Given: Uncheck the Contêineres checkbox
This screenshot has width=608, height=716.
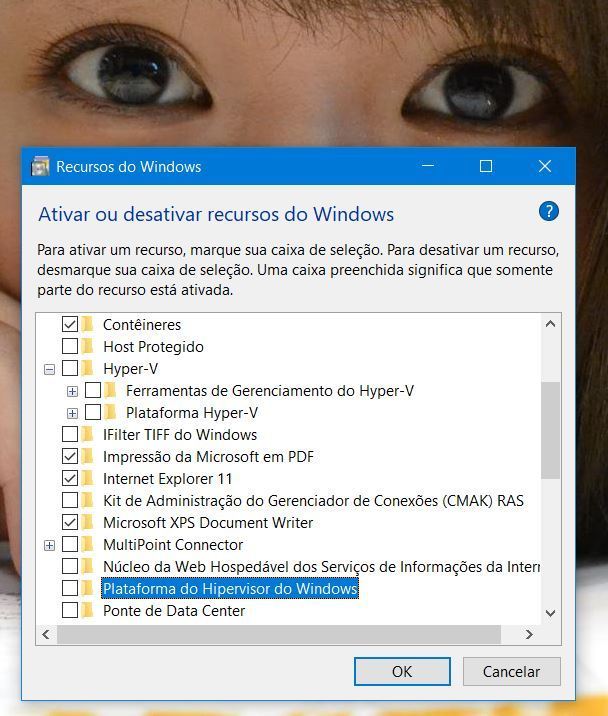Looking at the screenshot, I should pyautogui.click(x=70, y=324).
